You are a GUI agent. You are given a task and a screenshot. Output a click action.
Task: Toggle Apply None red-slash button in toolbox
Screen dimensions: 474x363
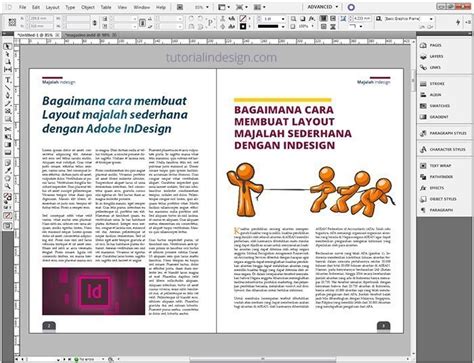click(x=7, y=216)
